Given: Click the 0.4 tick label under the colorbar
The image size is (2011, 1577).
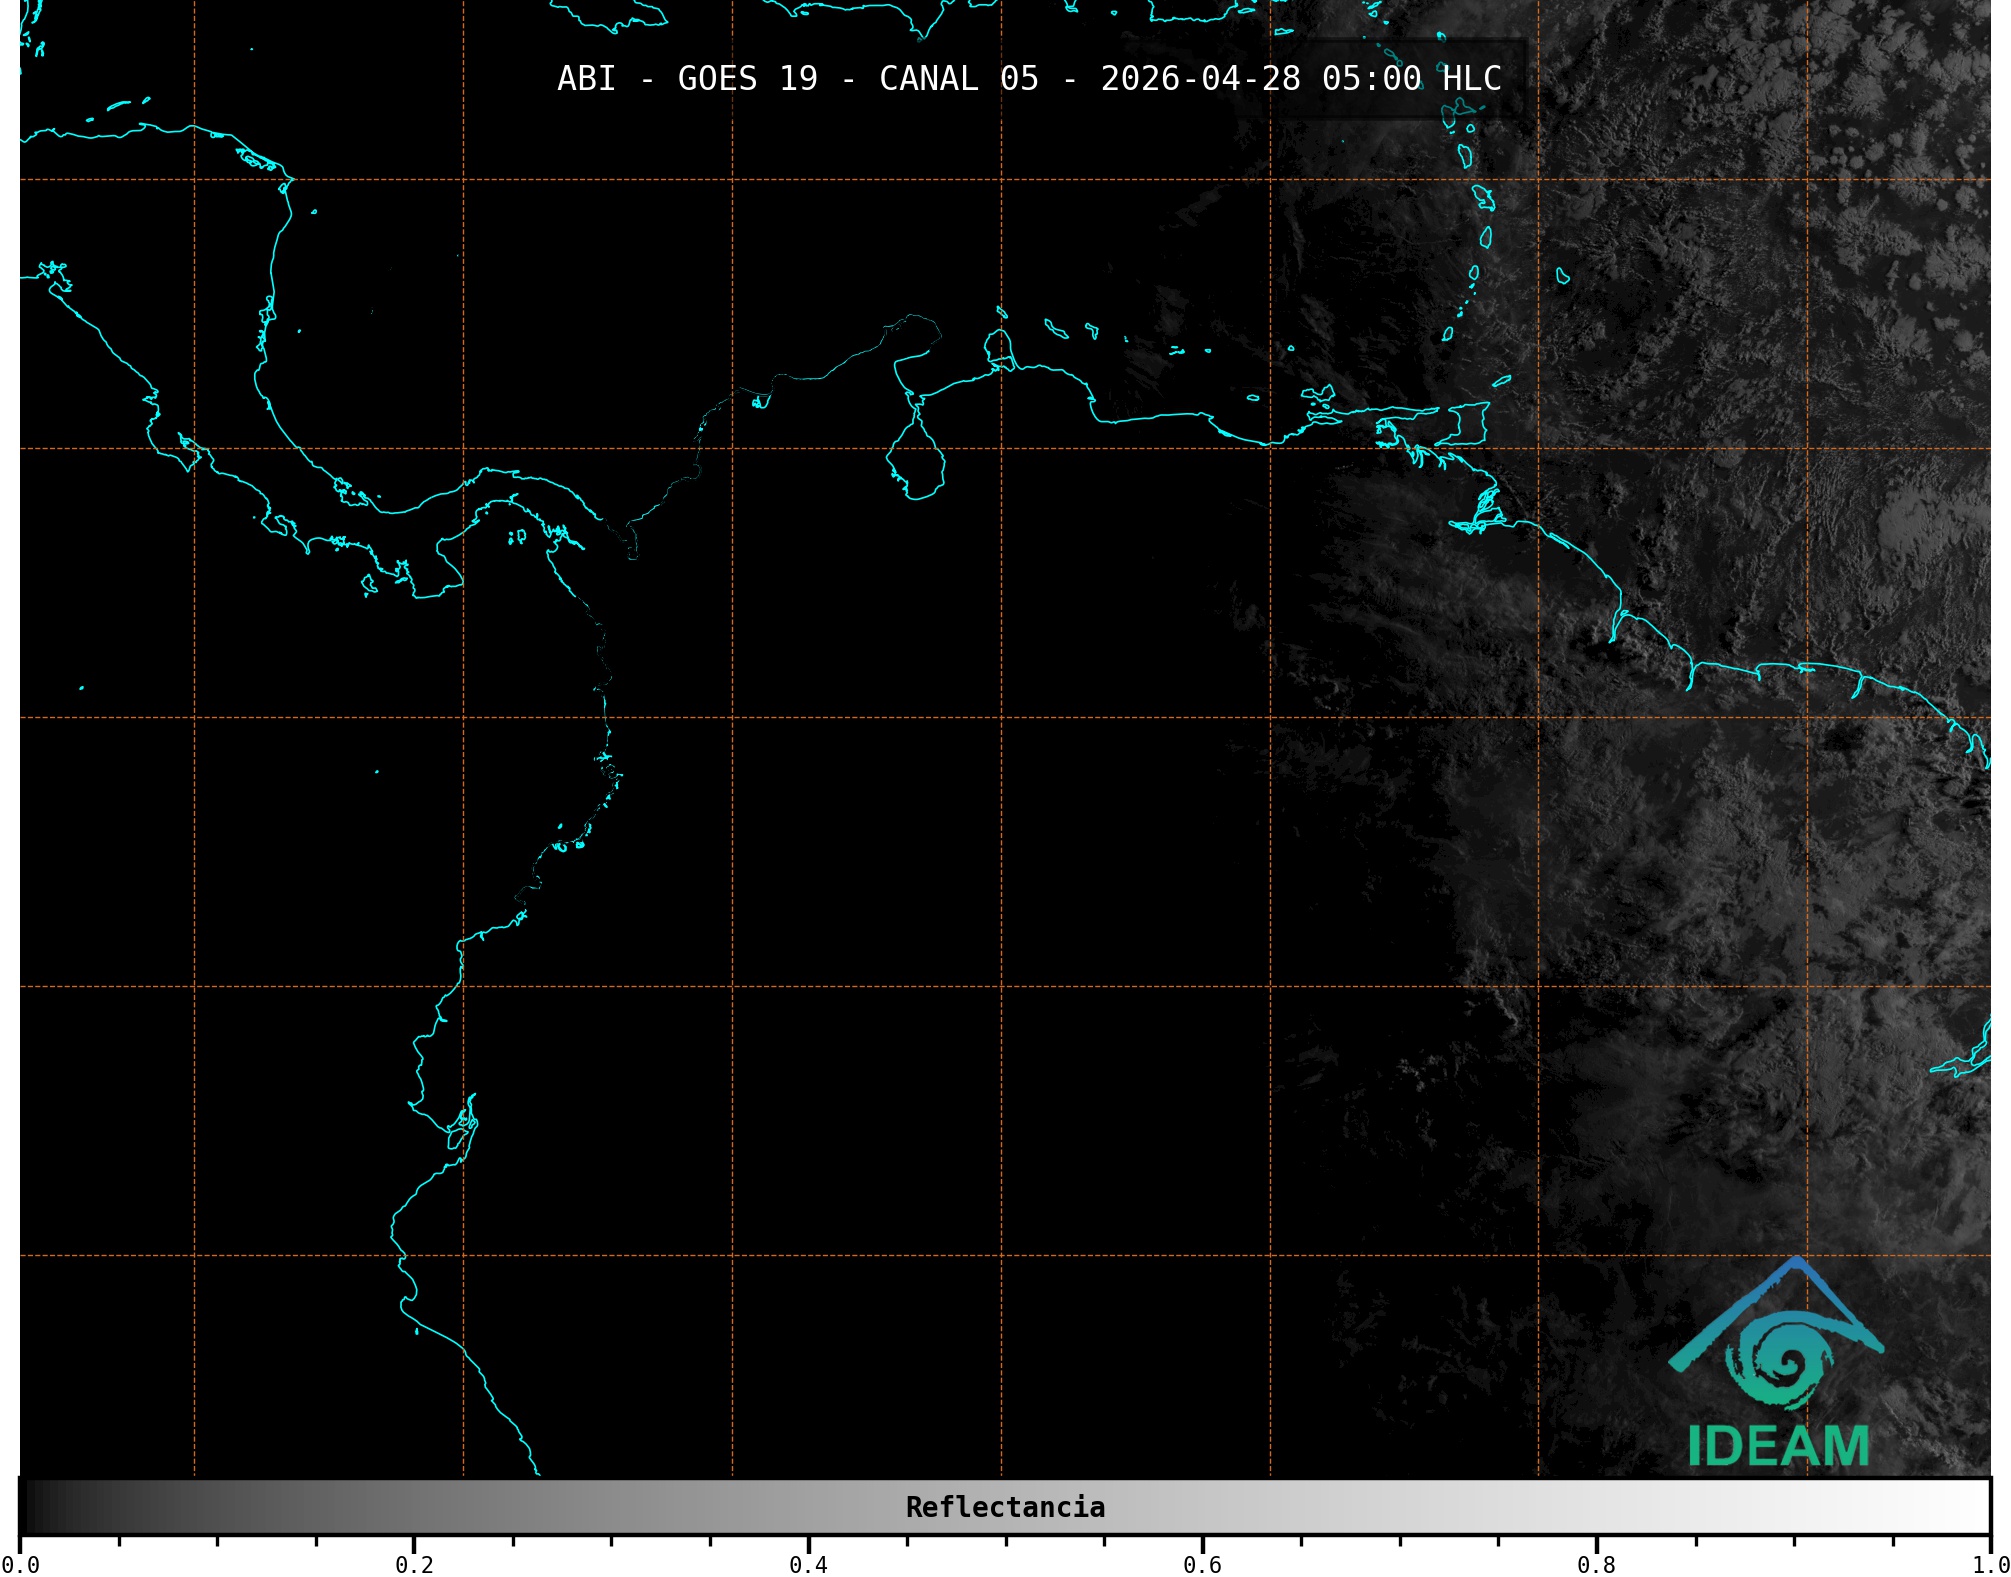Looking at the screenshot, I should [x=808, y=1564].
